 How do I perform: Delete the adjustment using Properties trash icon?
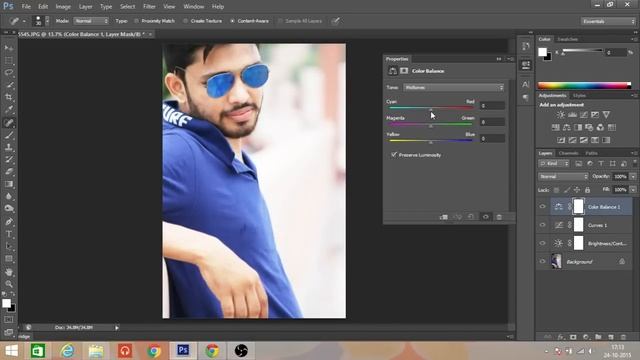pyautogui.click(x=499, y=217)
